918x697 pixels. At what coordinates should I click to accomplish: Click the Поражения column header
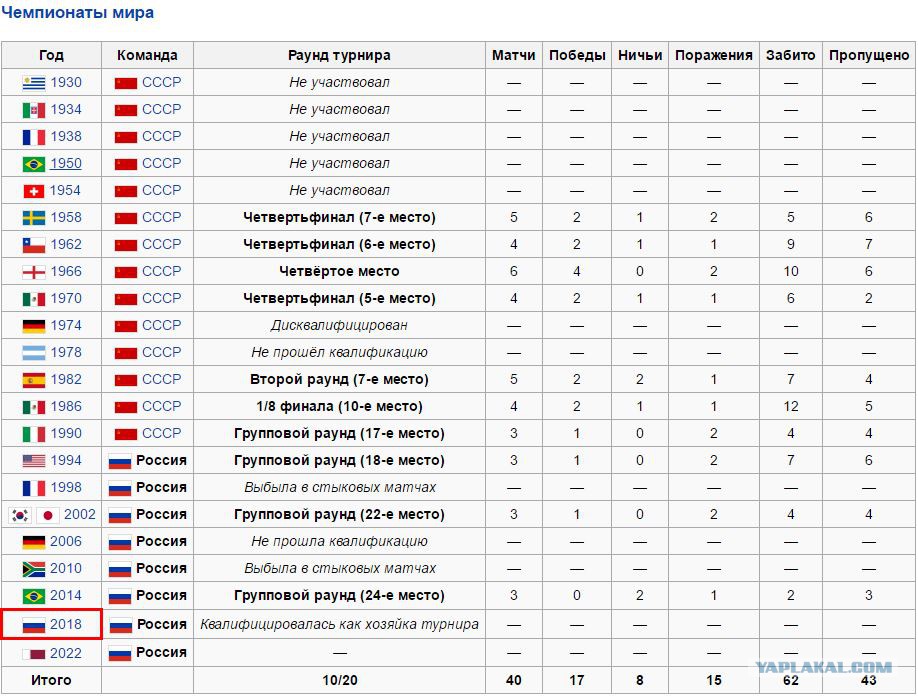point(714,55)
